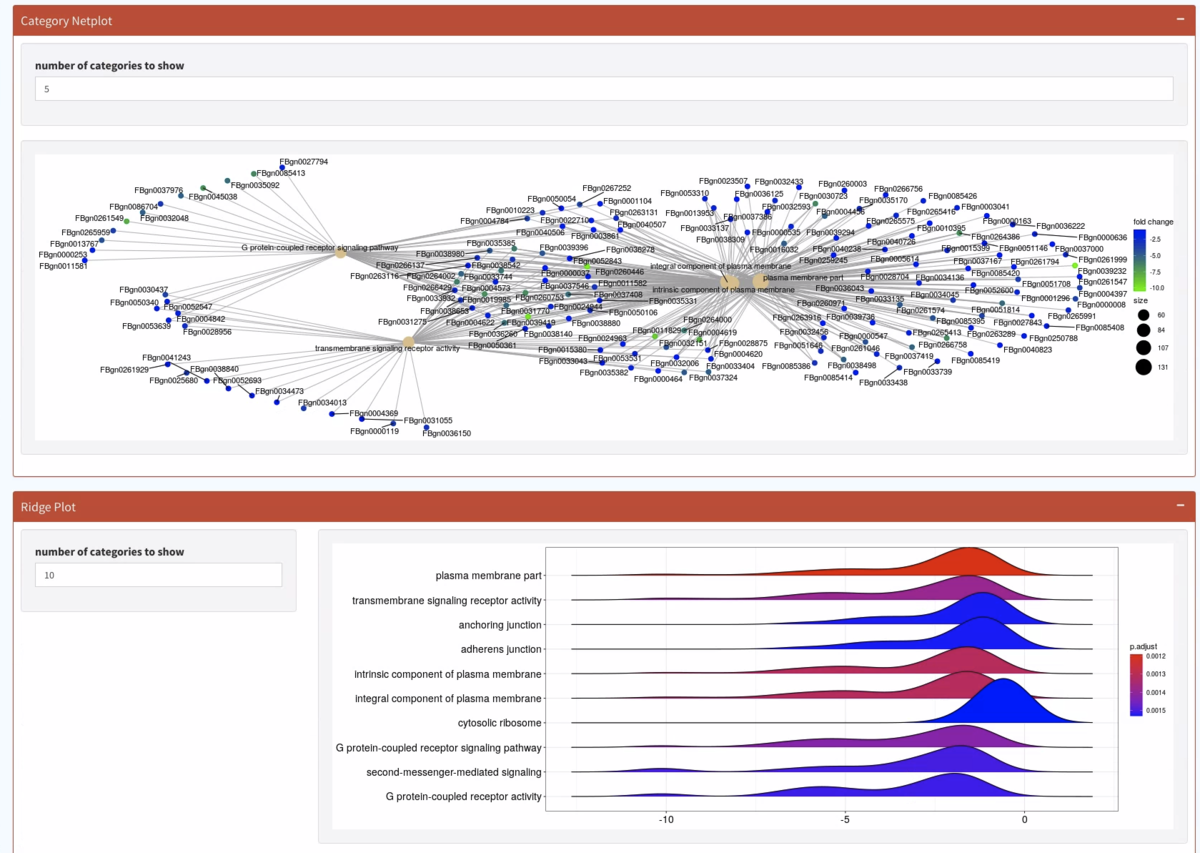The height and width of the screenshot is (853, 1200).
Task: Click the p.adjust legend title
Action: coord(1145,645)
